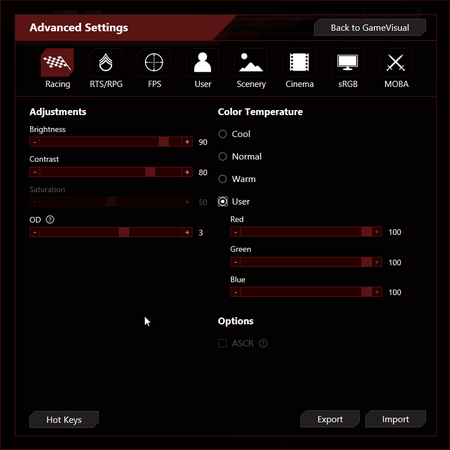Select the Normal color temperature option

[223, 157]
